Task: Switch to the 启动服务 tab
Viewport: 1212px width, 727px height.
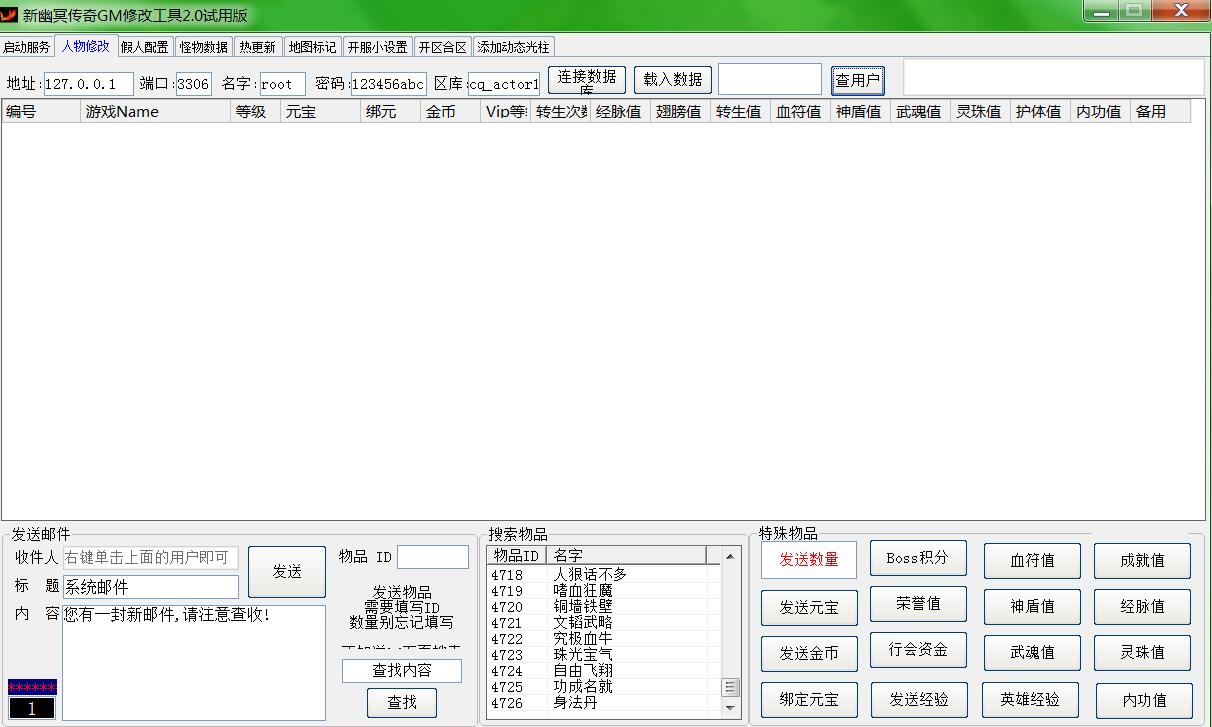Action: [27, 47]
